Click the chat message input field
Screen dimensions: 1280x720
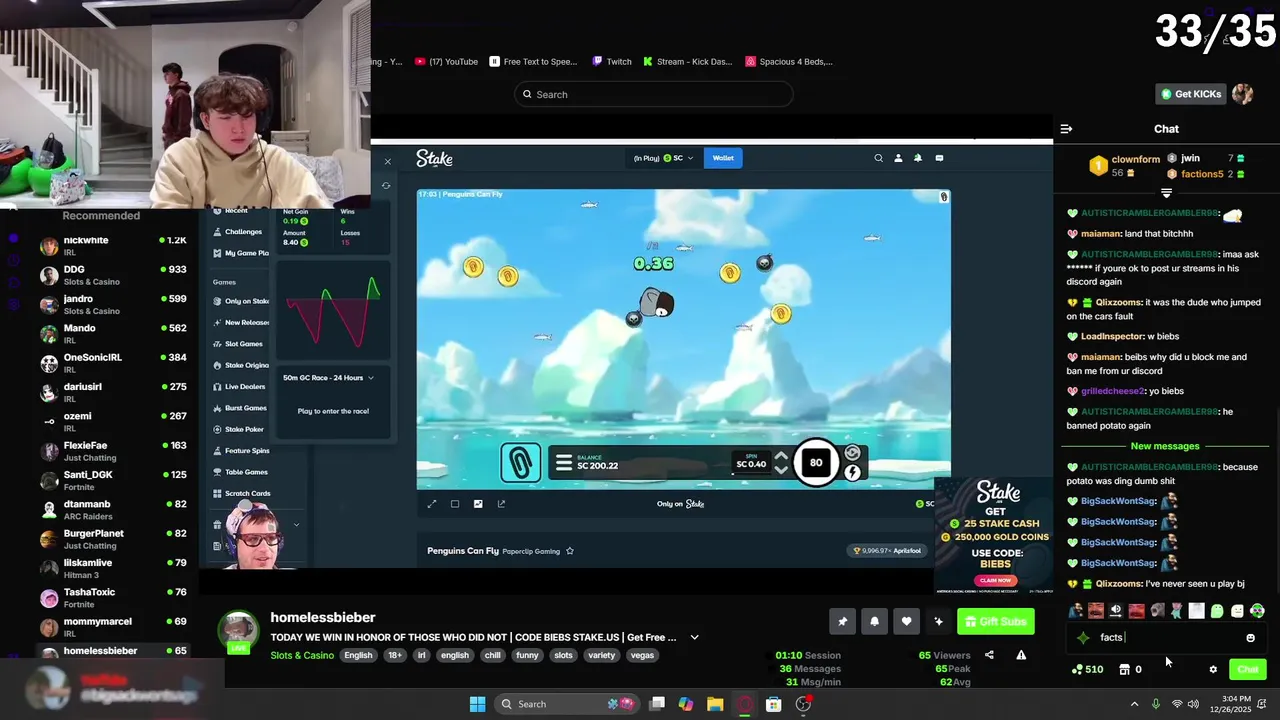[x=1166, y=638]
